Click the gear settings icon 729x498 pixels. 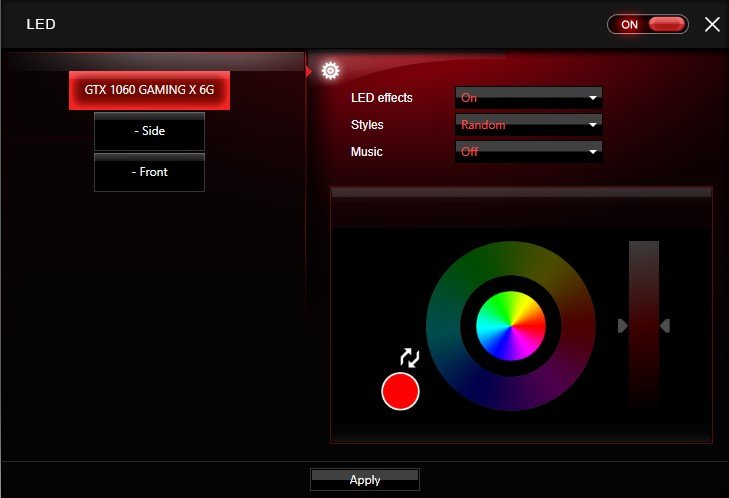pyautogui.click(x=330, y=71)
